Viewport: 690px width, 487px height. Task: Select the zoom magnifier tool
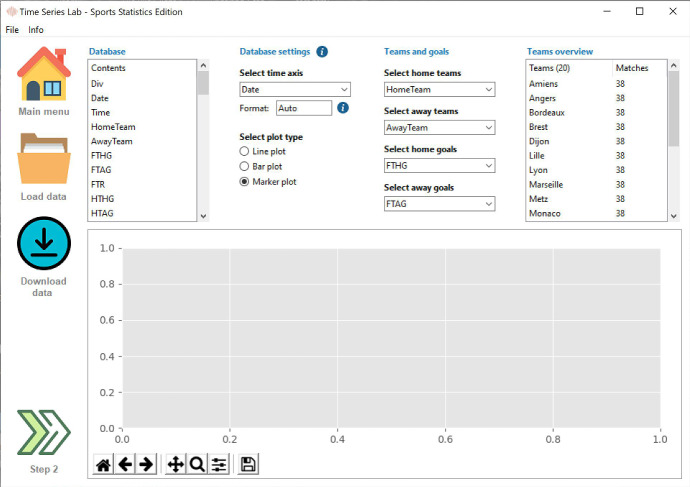pos(197,464)
